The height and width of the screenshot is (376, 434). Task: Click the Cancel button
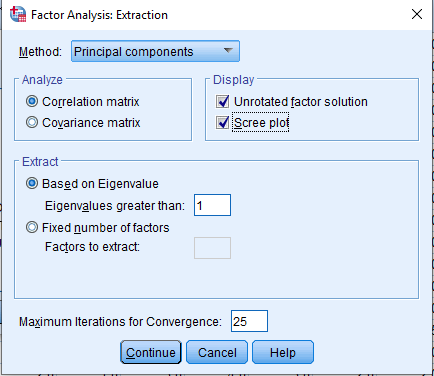pyautogui.click(x=217, y=352)
